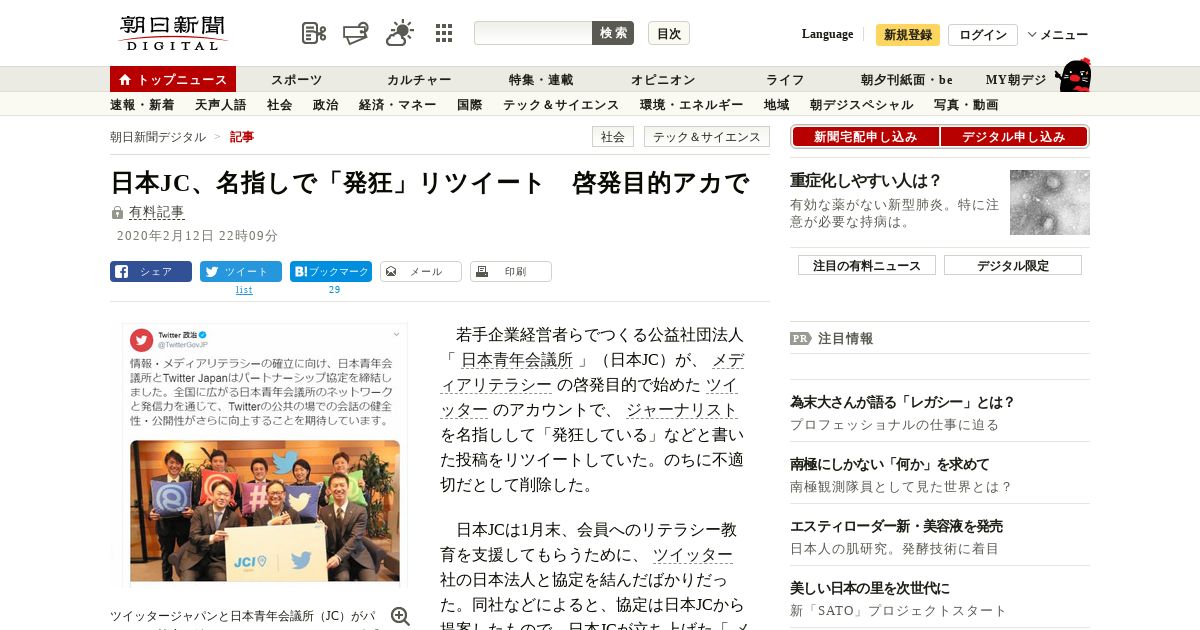
Task: Follow the 日本青年会議所 keyword link
Action: tap(517, 360)
